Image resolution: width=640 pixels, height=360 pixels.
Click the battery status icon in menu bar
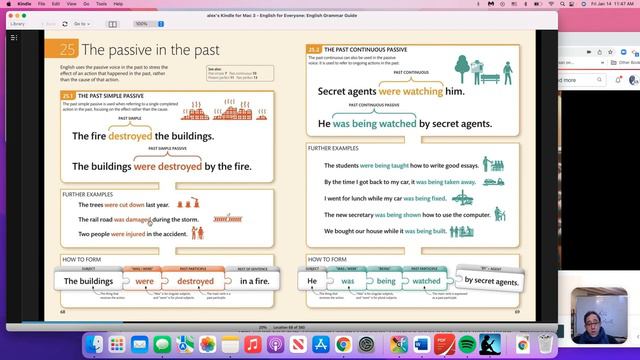[538, 4]
